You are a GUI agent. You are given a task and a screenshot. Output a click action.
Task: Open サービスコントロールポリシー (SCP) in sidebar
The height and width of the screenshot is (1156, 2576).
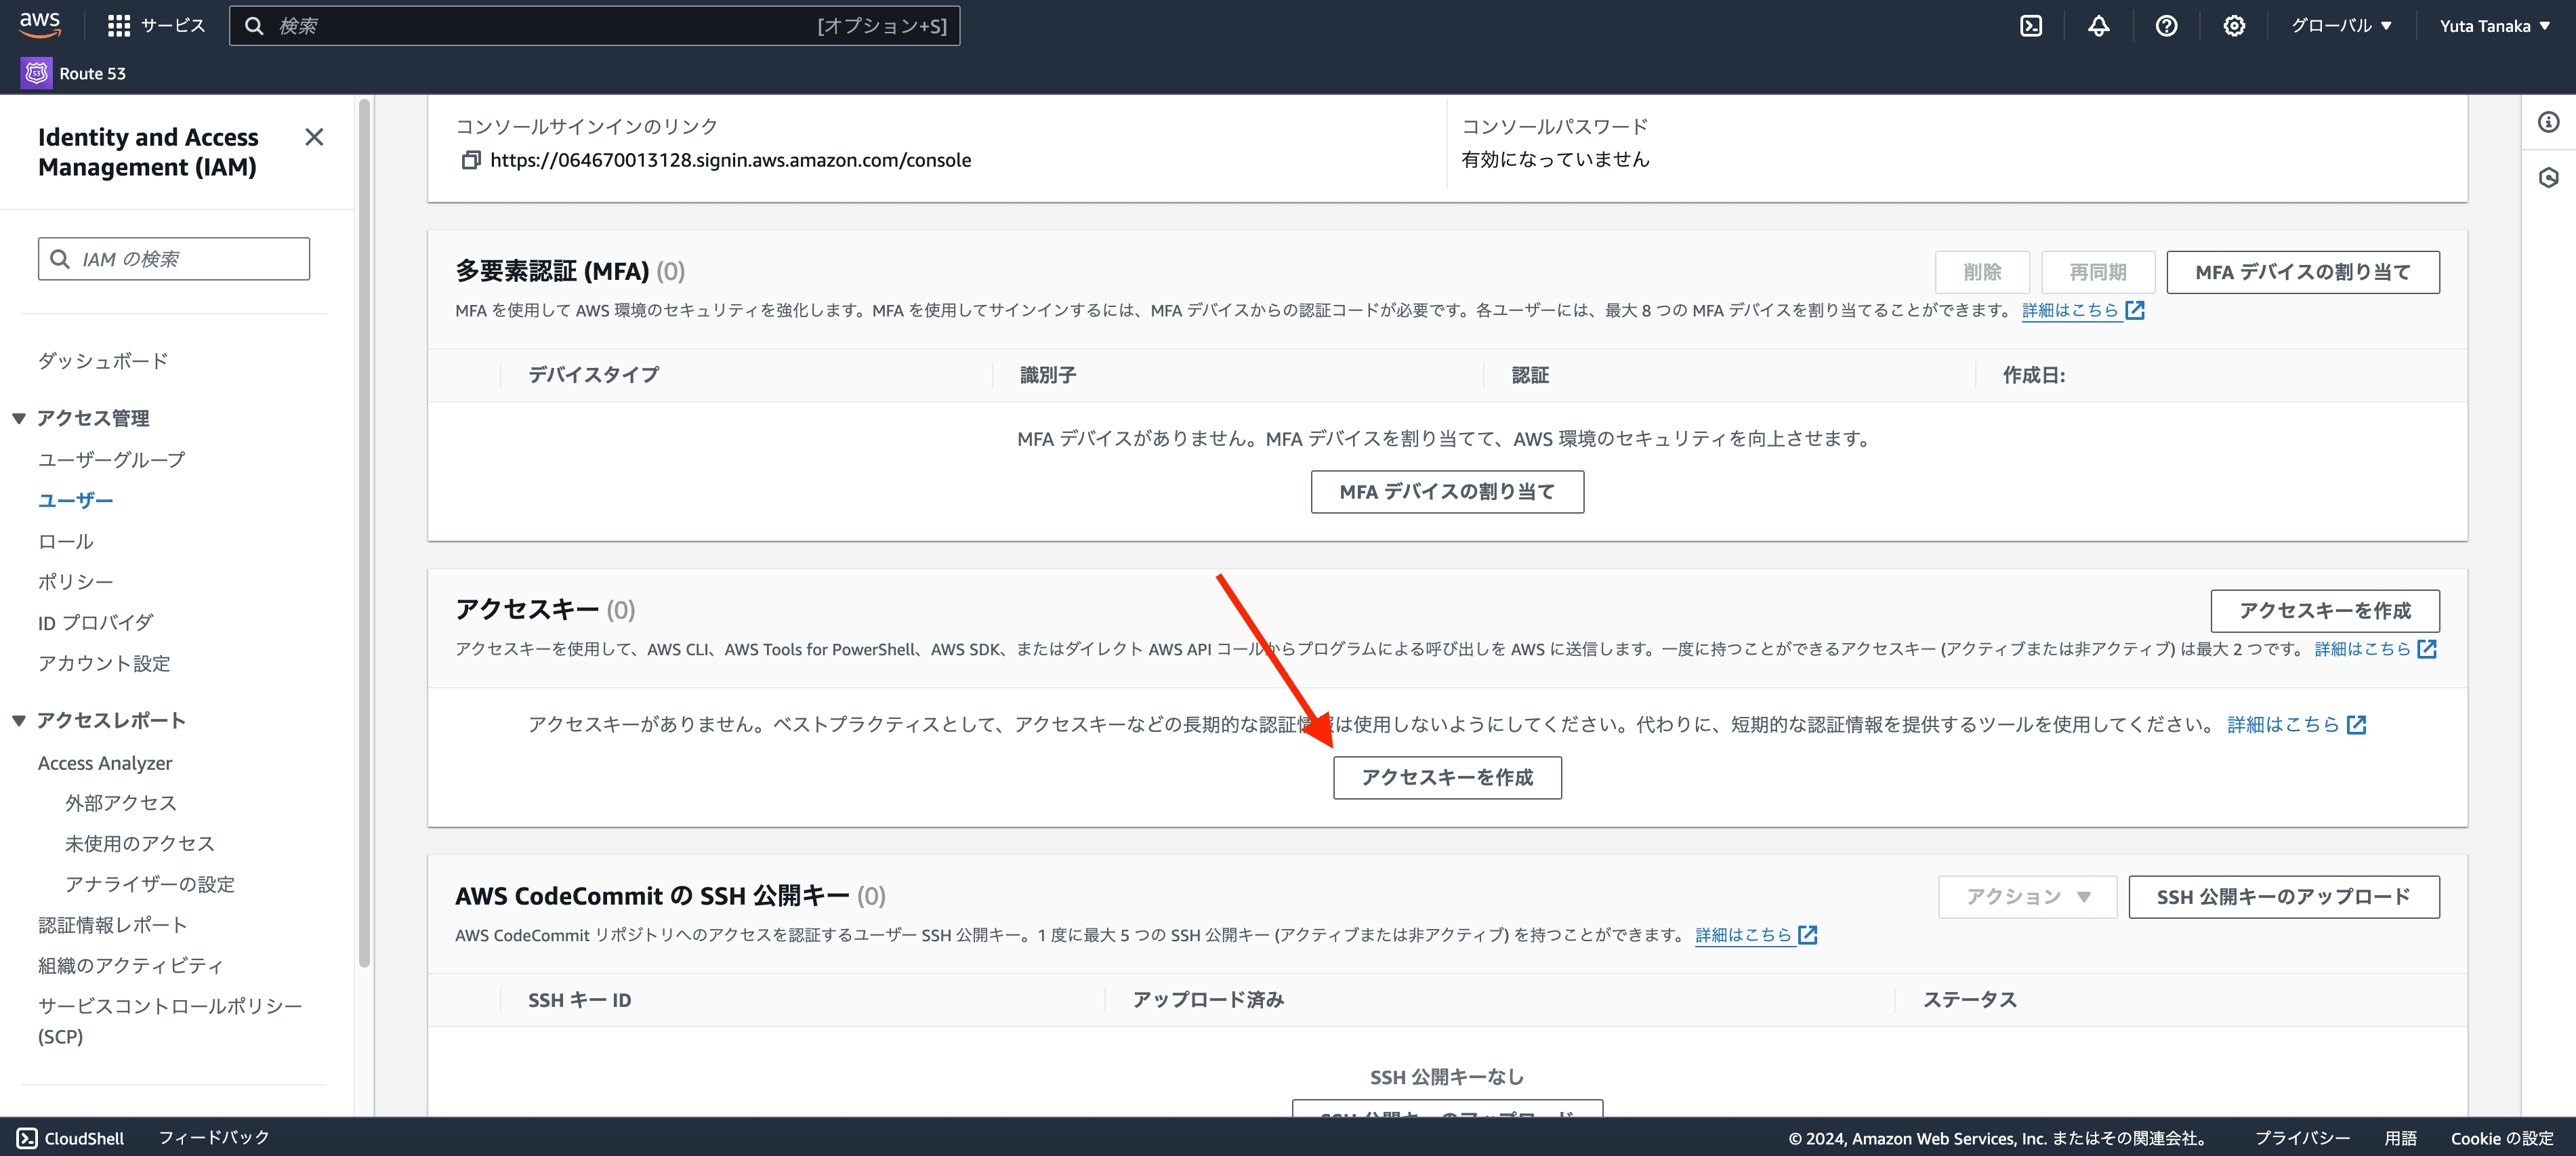pos(170,1021)
